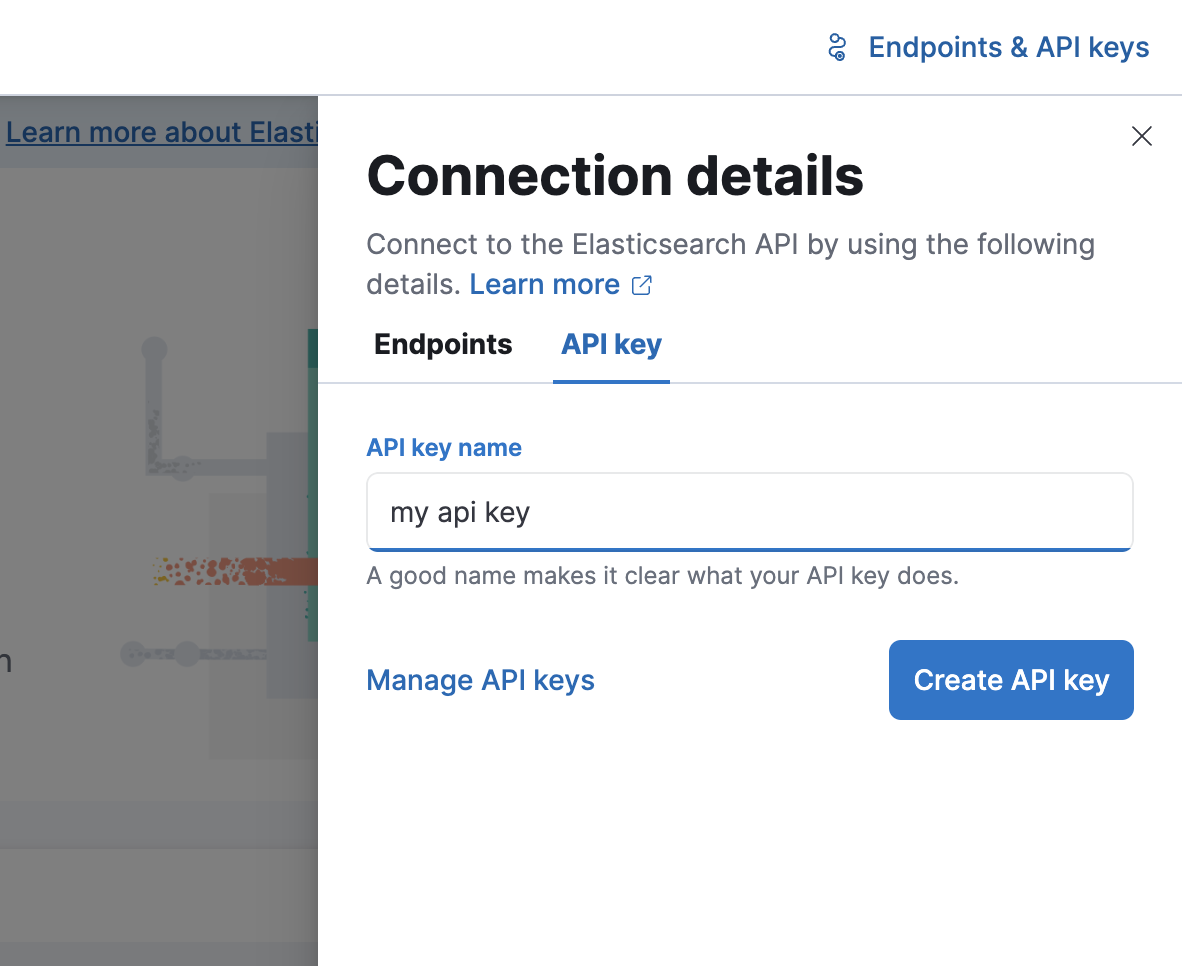
Task: Open the Endpoints & API keys header link
Action: coord(1008,47)
